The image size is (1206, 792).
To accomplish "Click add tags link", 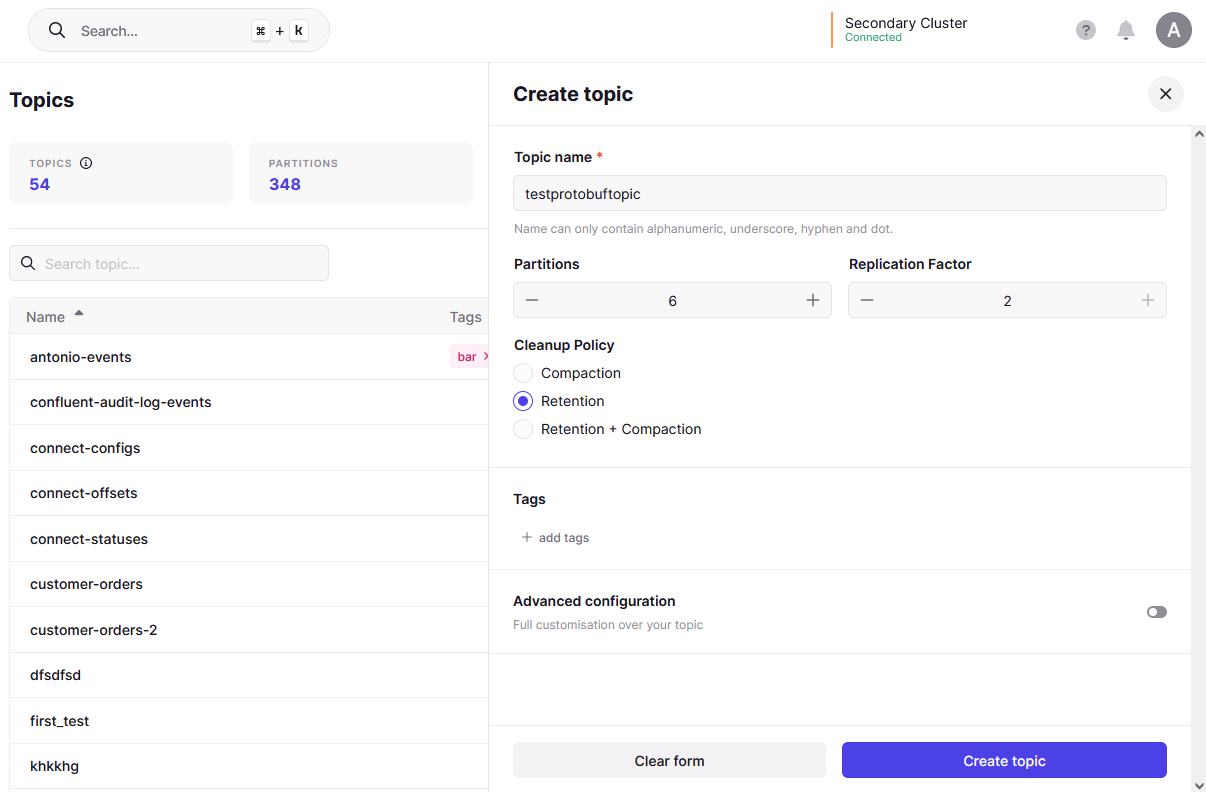I will 564,538.
